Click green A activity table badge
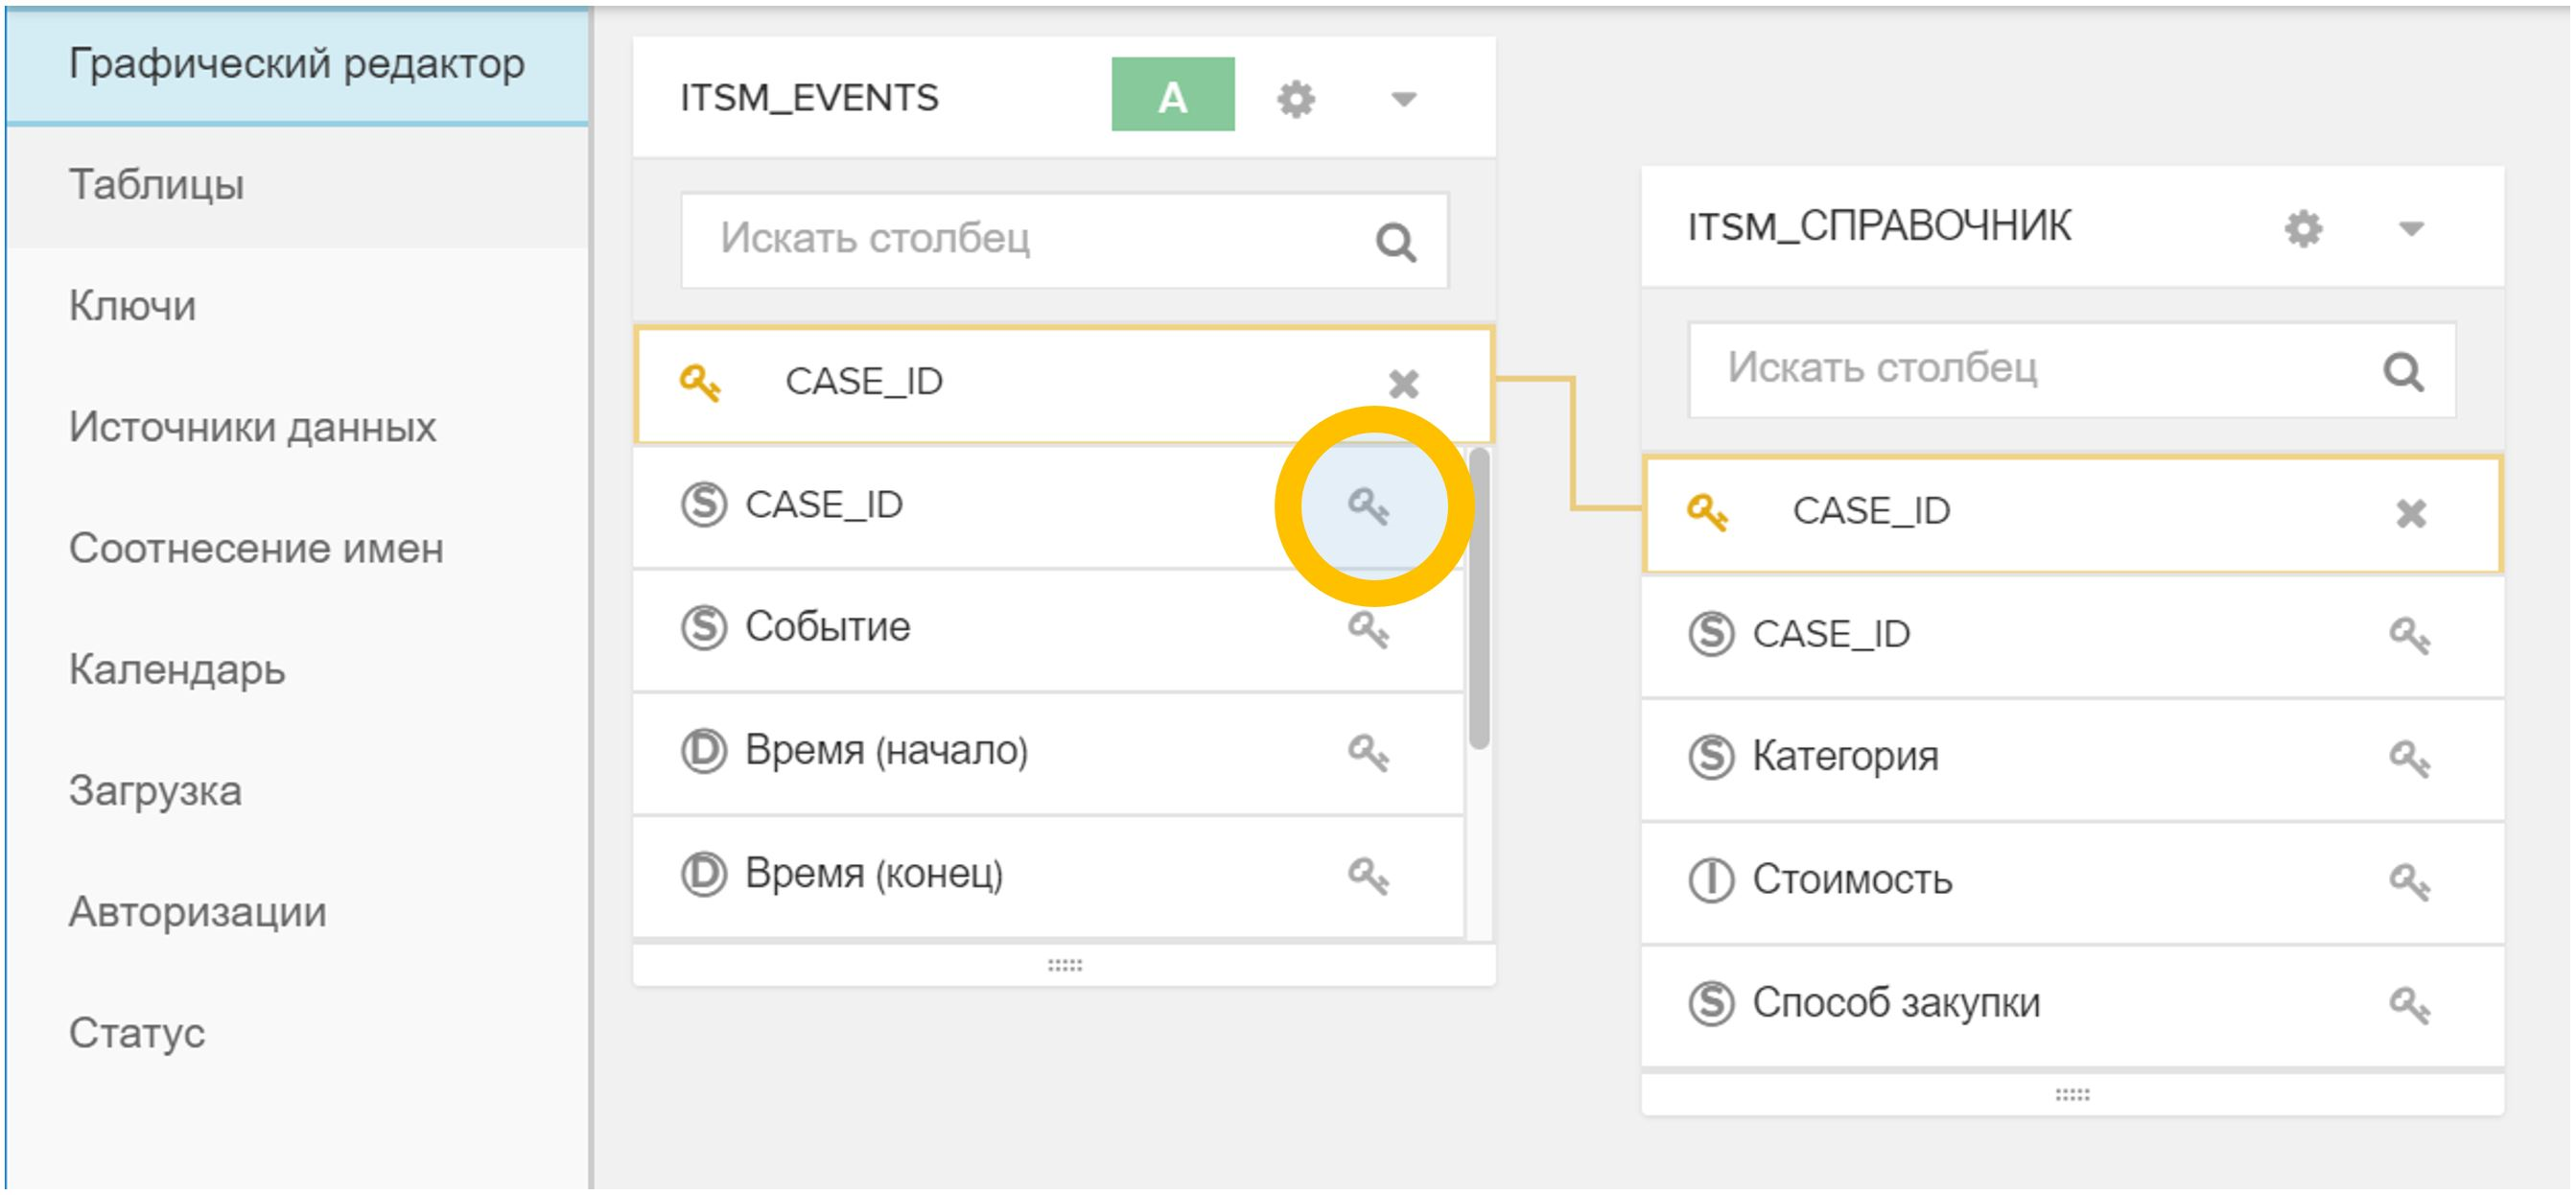The height and width of the screenshot is (1195, 2576). point(1172,96)
